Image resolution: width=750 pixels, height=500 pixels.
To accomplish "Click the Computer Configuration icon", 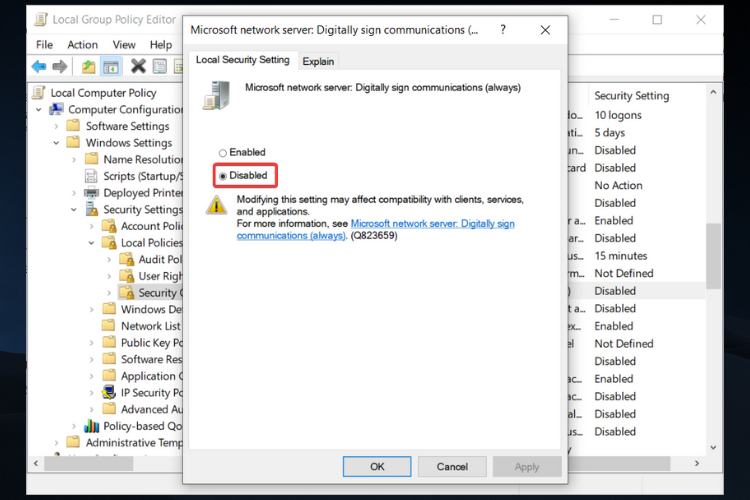I will click(56, 109).
